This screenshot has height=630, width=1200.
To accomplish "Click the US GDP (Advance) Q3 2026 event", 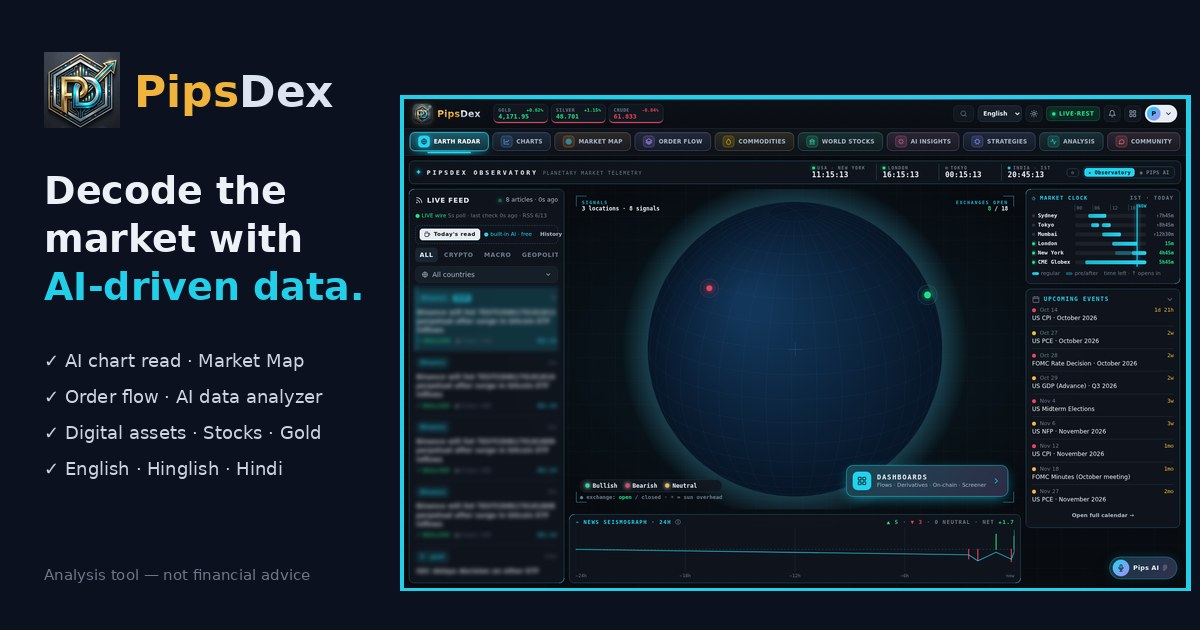I will pyautogui.click(x=1102, y=381).
